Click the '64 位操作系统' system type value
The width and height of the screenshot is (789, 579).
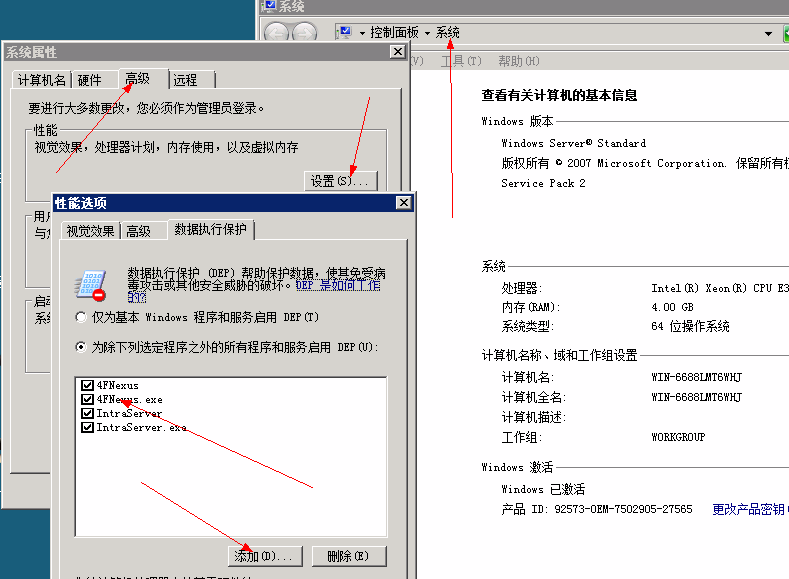(690, 326)
